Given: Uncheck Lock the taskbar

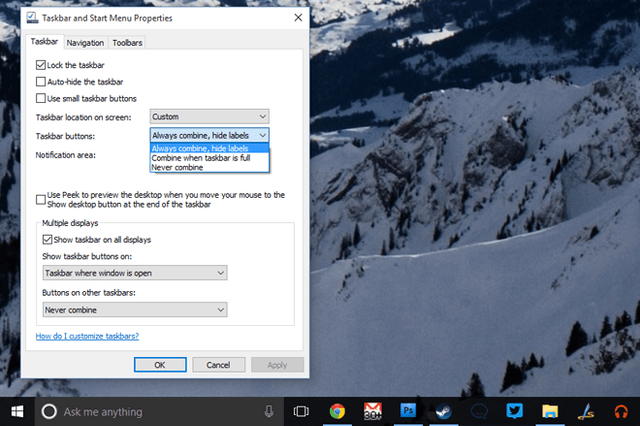Looking at the screenshot, I should (40, 65).
